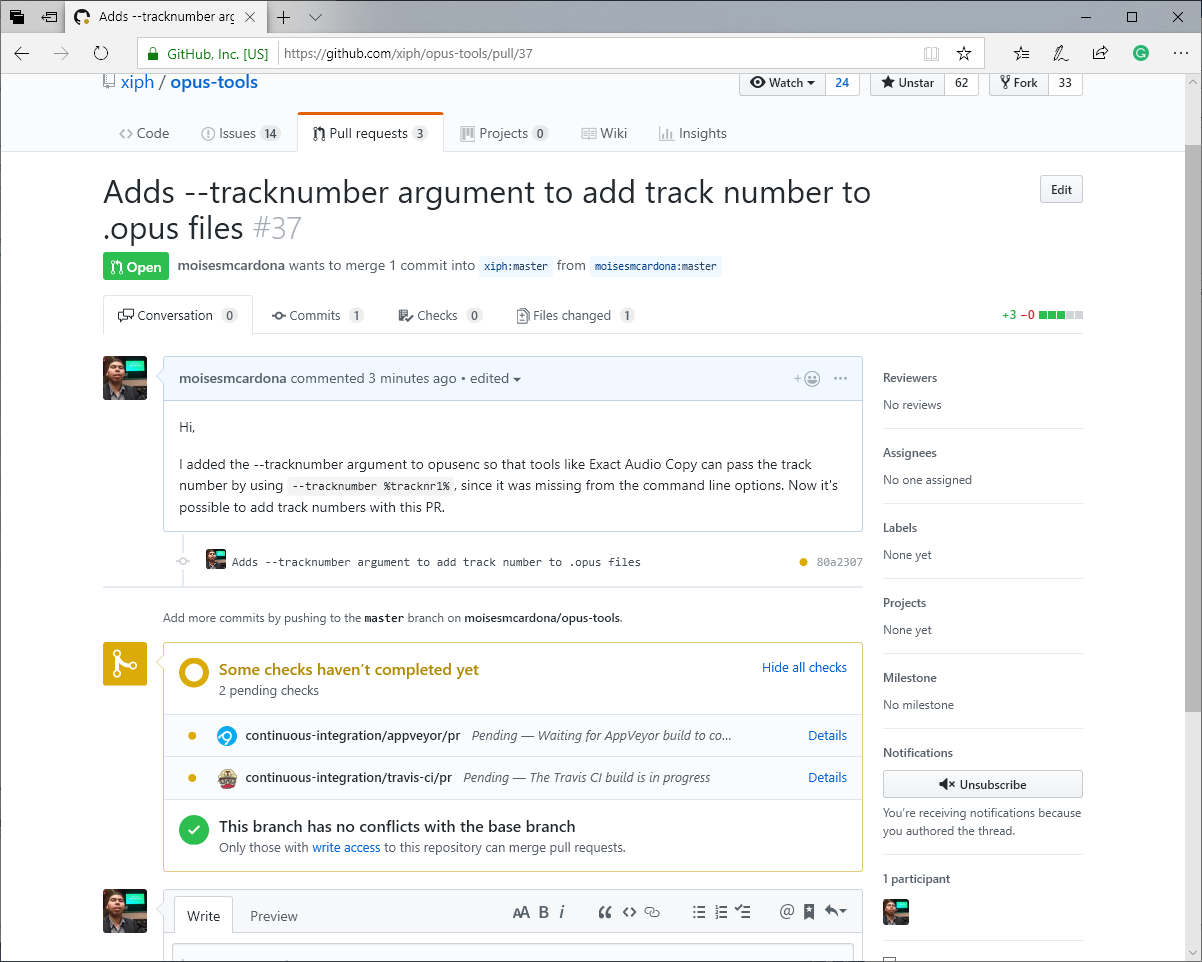Image resolution: width=1202 pixels, height=962 pixels.
Task: Insert a bulleted list
Action: pyautogui.click(x=700, y=912)
